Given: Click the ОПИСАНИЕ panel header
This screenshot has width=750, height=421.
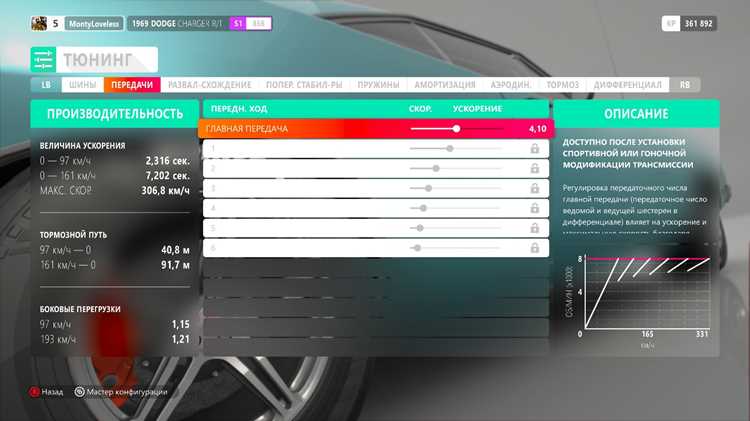Looking at the screenshot, I should (636, 114).
